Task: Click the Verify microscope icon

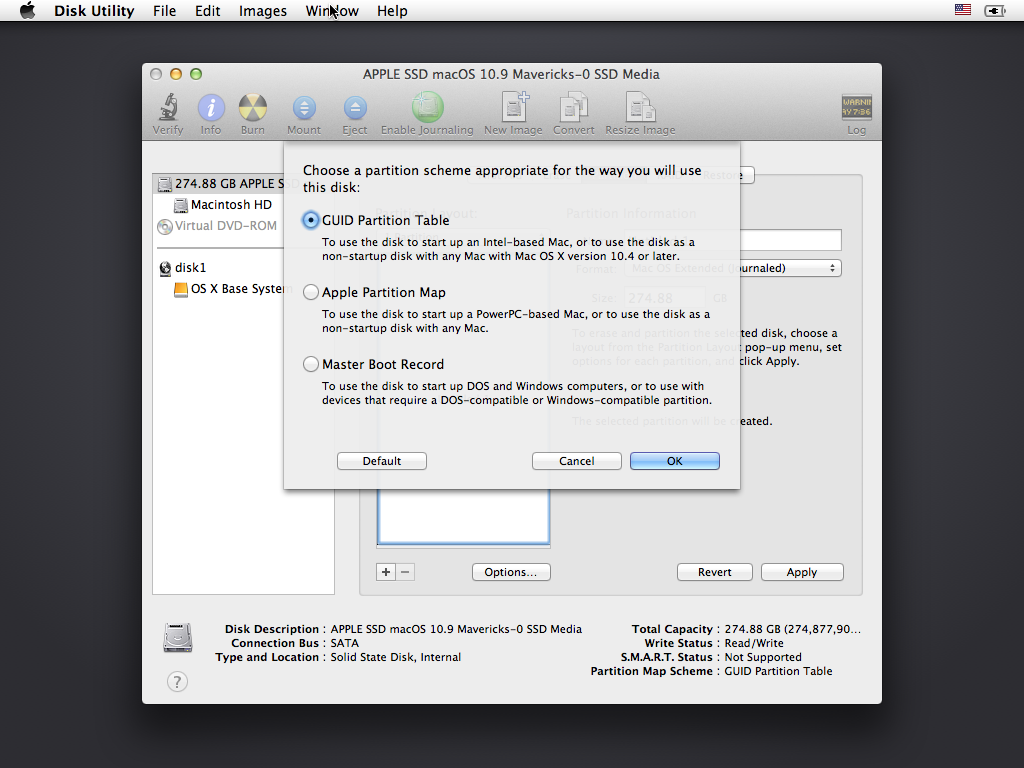Action: (x=168, y=108)
